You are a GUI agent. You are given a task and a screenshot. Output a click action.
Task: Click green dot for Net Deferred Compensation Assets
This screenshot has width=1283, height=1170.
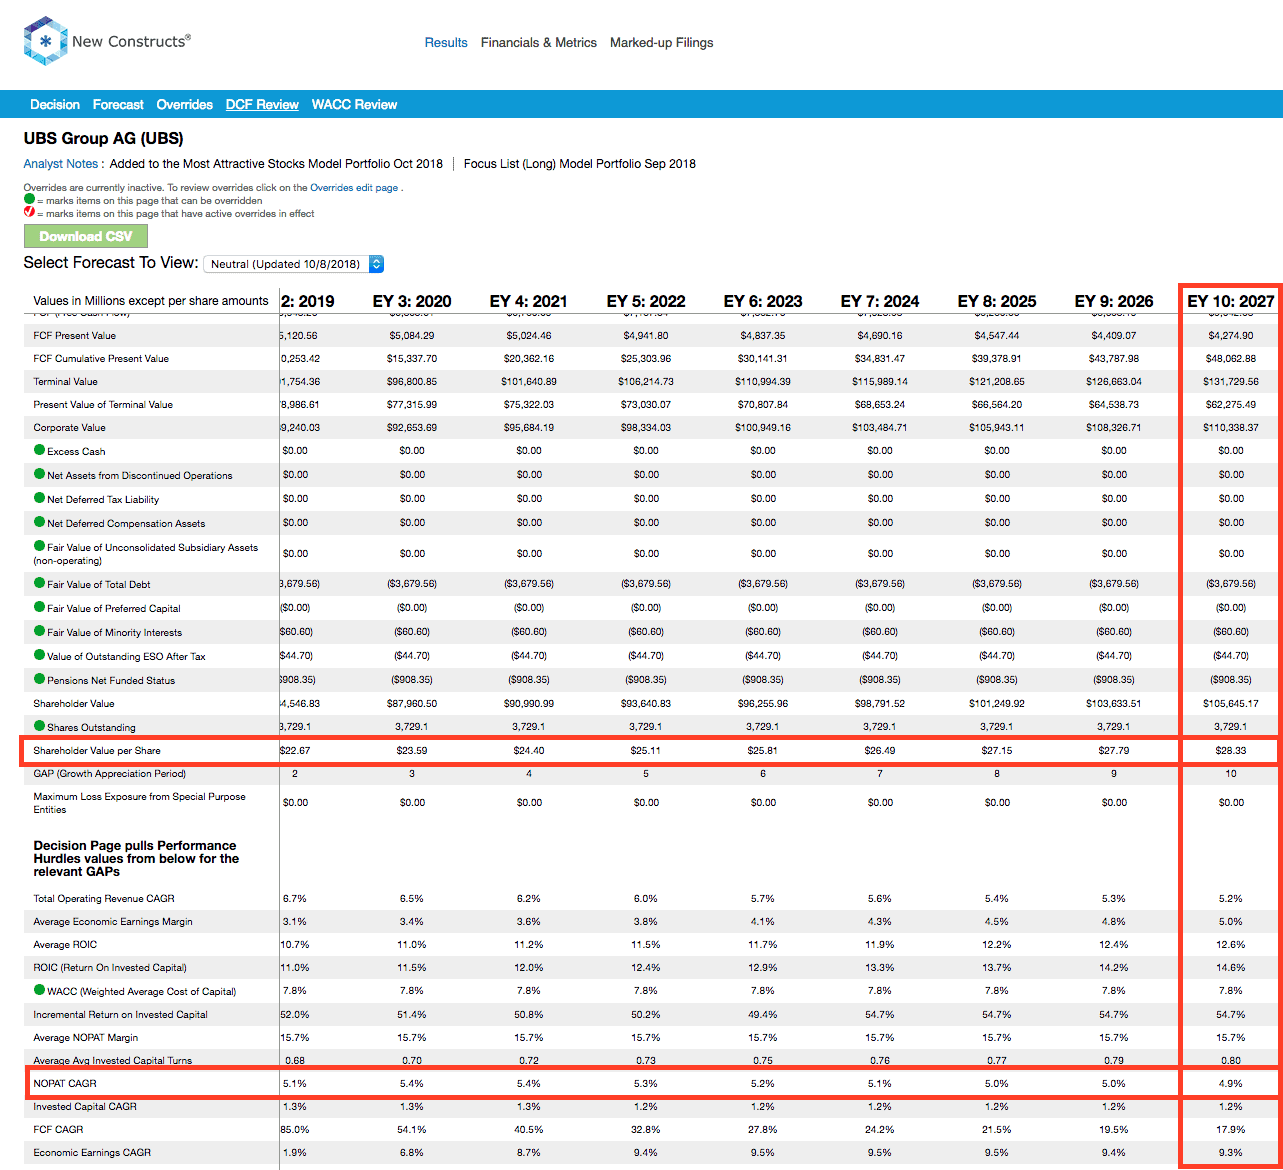(x=39, y=522)
